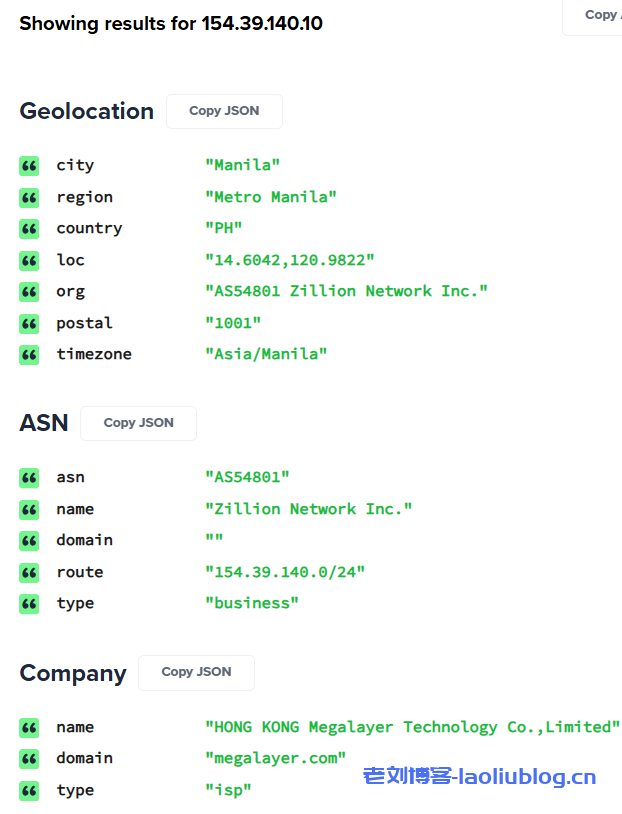Click the 154.39.140.0/24 route value
Image resolution: width=622 pixels, height=814 pixels.
point(285,572)
